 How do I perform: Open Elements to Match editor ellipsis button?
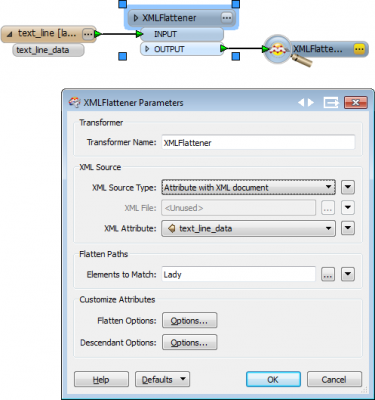[328, 275]
